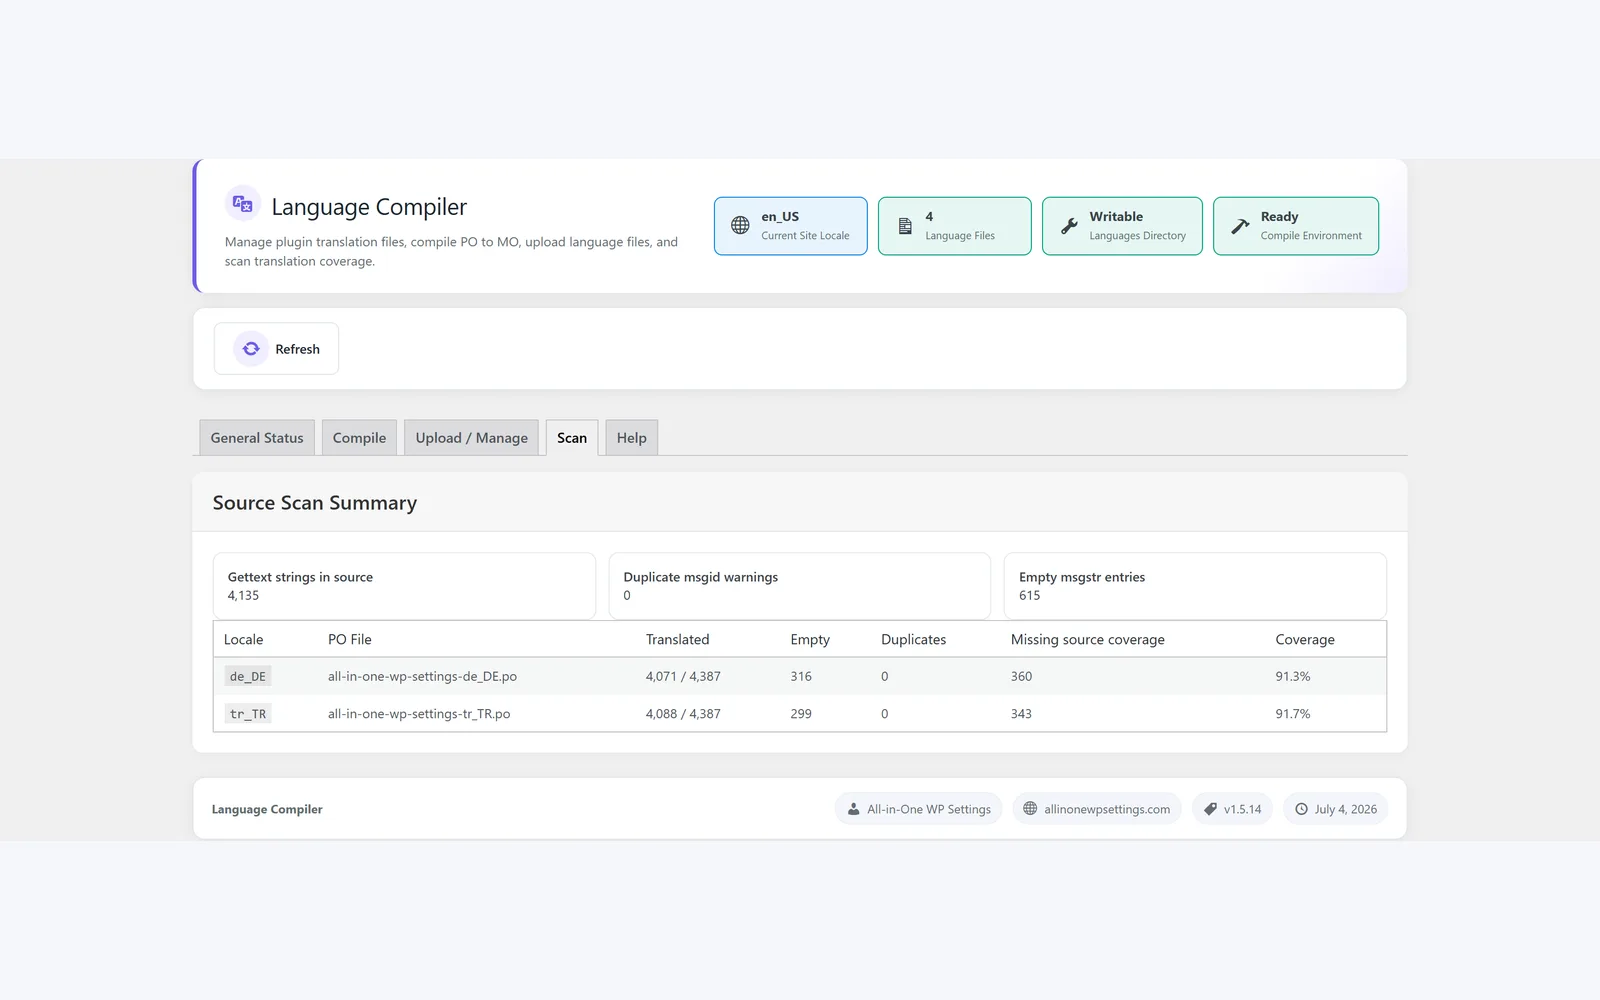Screen dimensions: 1600x1000
Task: Click the clock icon beside July 4, 2026
Action: pyautogui.click(x=1301, y=809)
